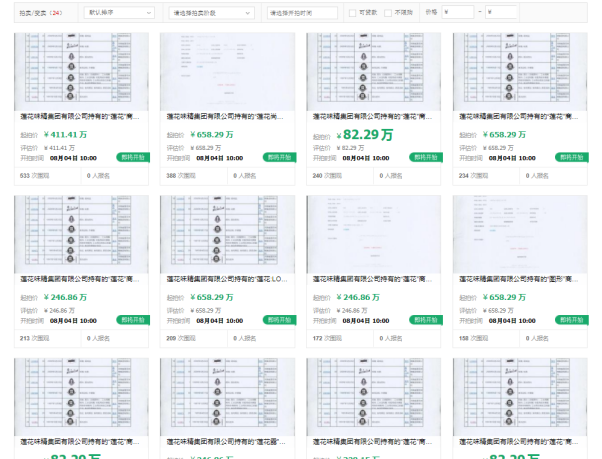Open the 莲花 LO... listing title link
Screen dimensions: 602x459
click(x=227, y=279)
